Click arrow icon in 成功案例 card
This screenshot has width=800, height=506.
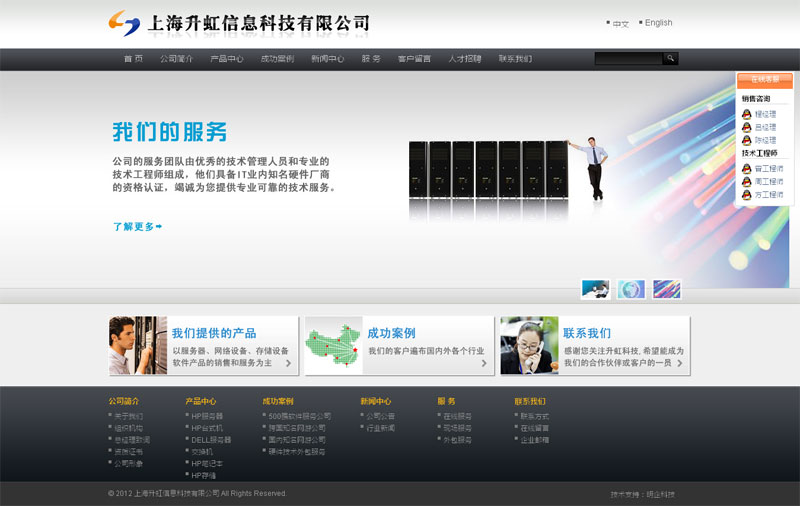(484, 363)
